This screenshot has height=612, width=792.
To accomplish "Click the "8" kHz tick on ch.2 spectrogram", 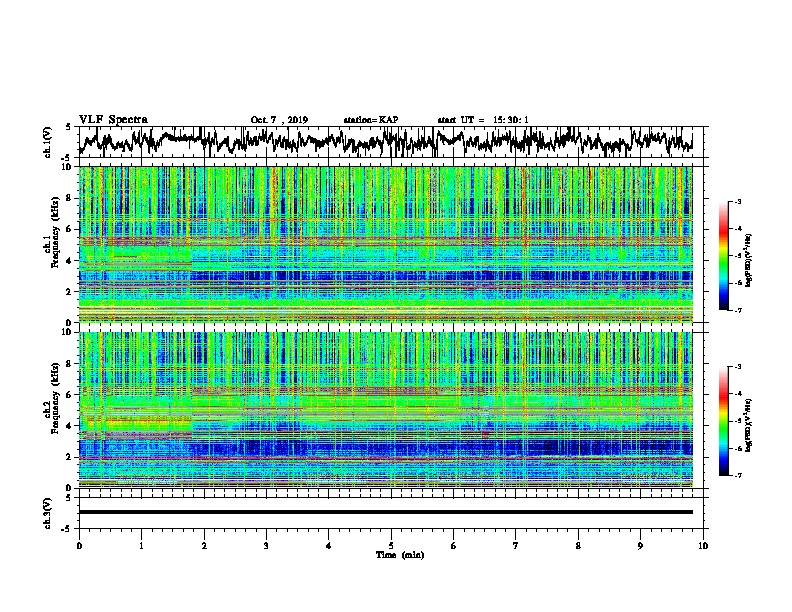I will [71, 364].
